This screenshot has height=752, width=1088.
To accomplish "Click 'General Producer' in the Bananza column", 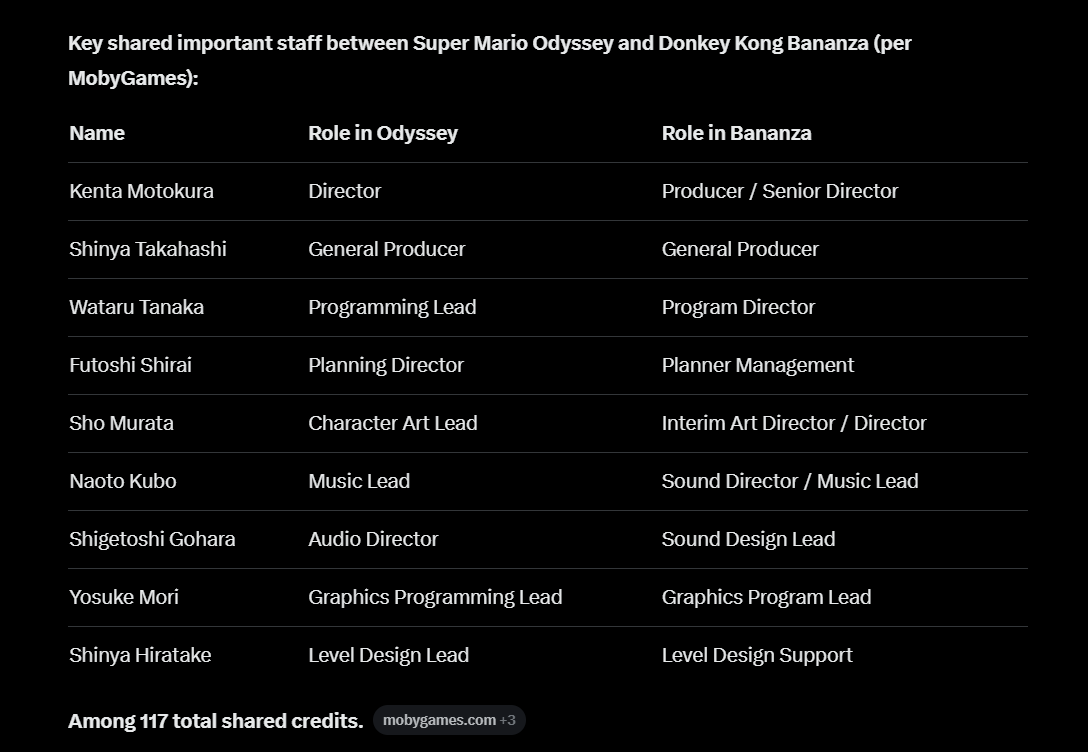I will (740, 249).
